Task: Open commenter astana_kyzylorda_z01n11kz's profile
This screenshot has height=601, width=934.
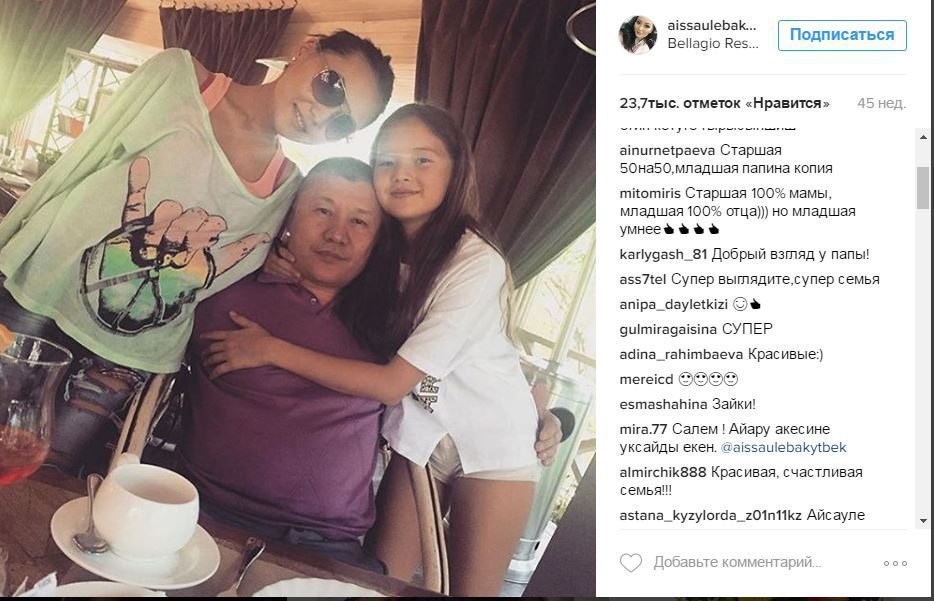Action: click(x=711, y=515)
